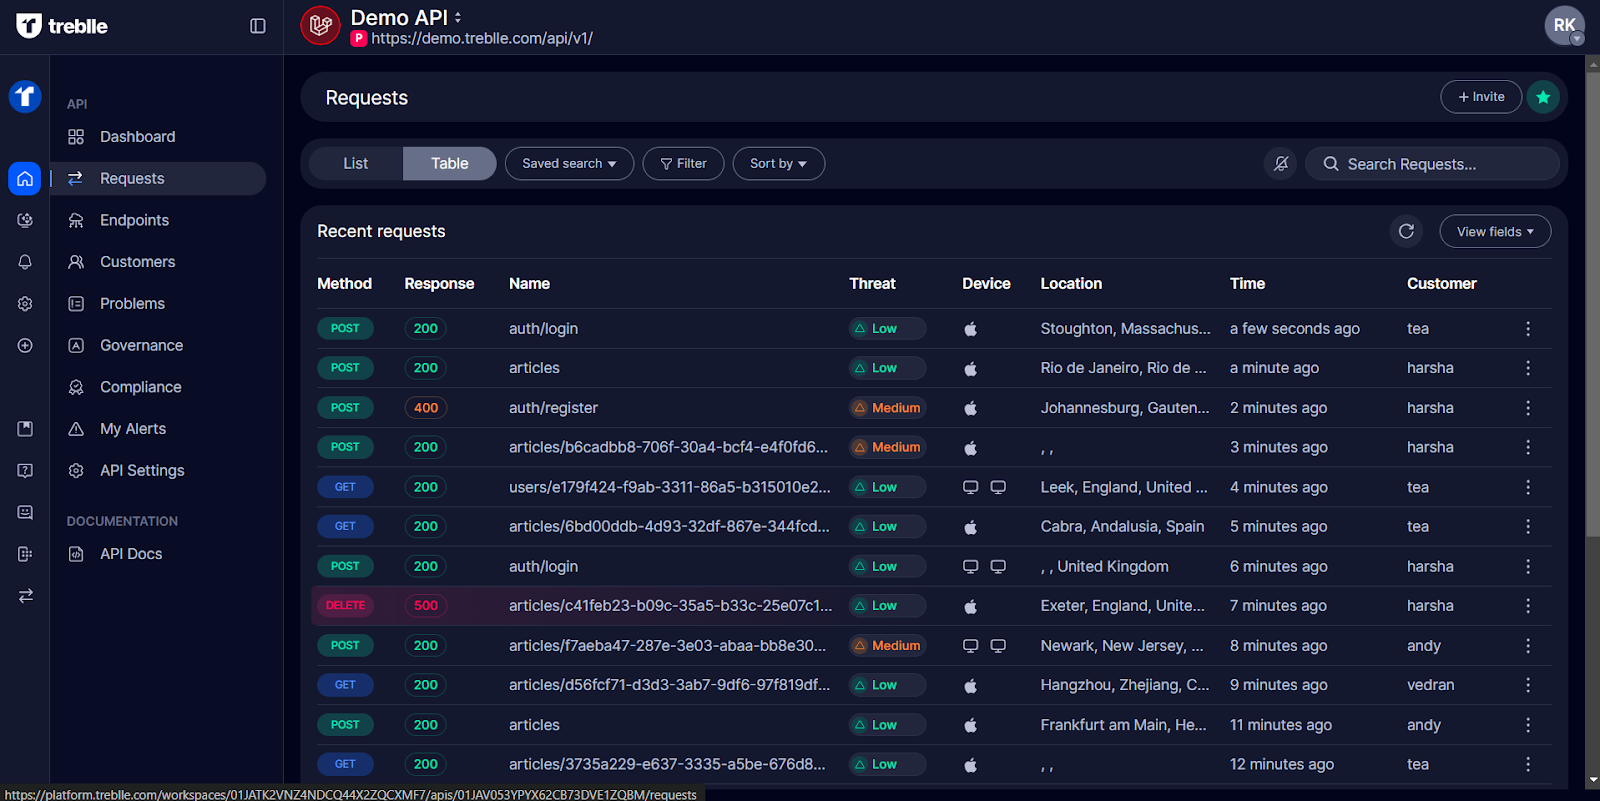The height and width of the screenshot is (801, 1600).
Task: Go to Customers in the sidebar
Action: click(x=138, y=262)
